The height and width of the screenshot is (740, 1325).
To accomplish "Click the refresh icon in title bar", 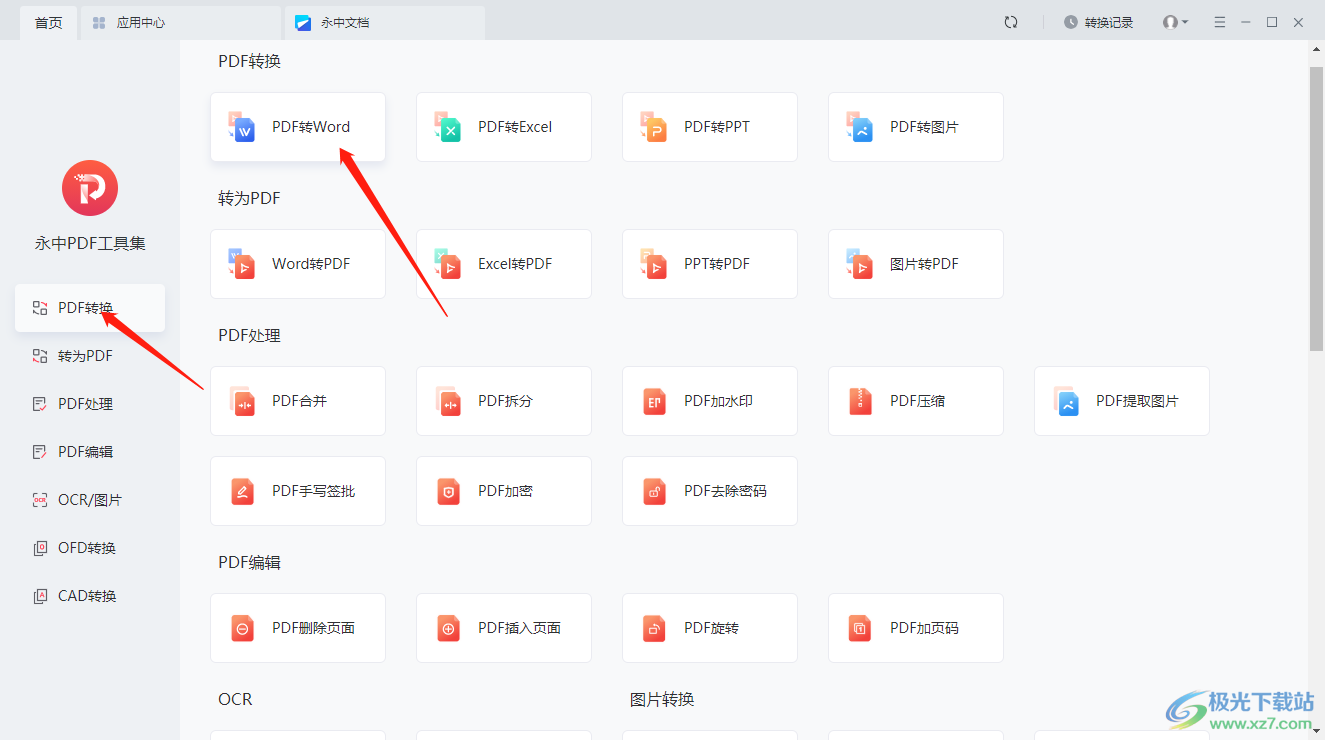I will coord(1011,22).
